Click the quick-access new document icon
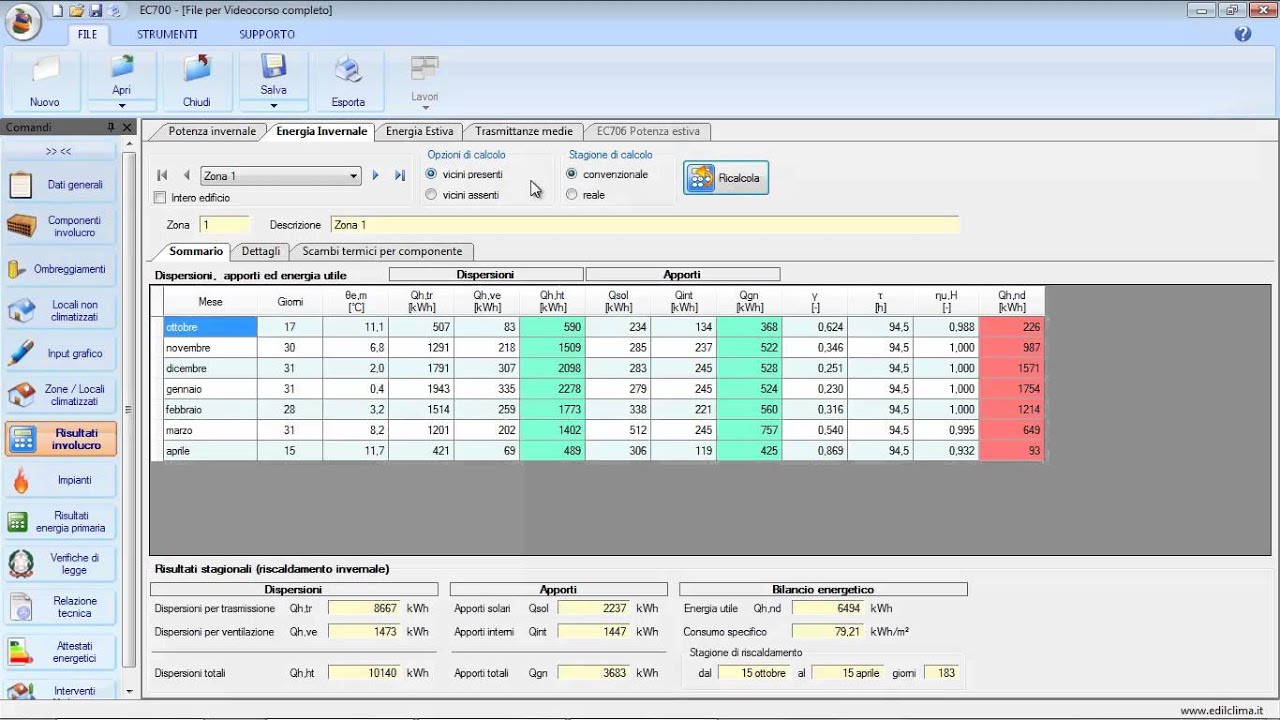The width and height of the screenshot is (1280, 720). tap(58, 10)
